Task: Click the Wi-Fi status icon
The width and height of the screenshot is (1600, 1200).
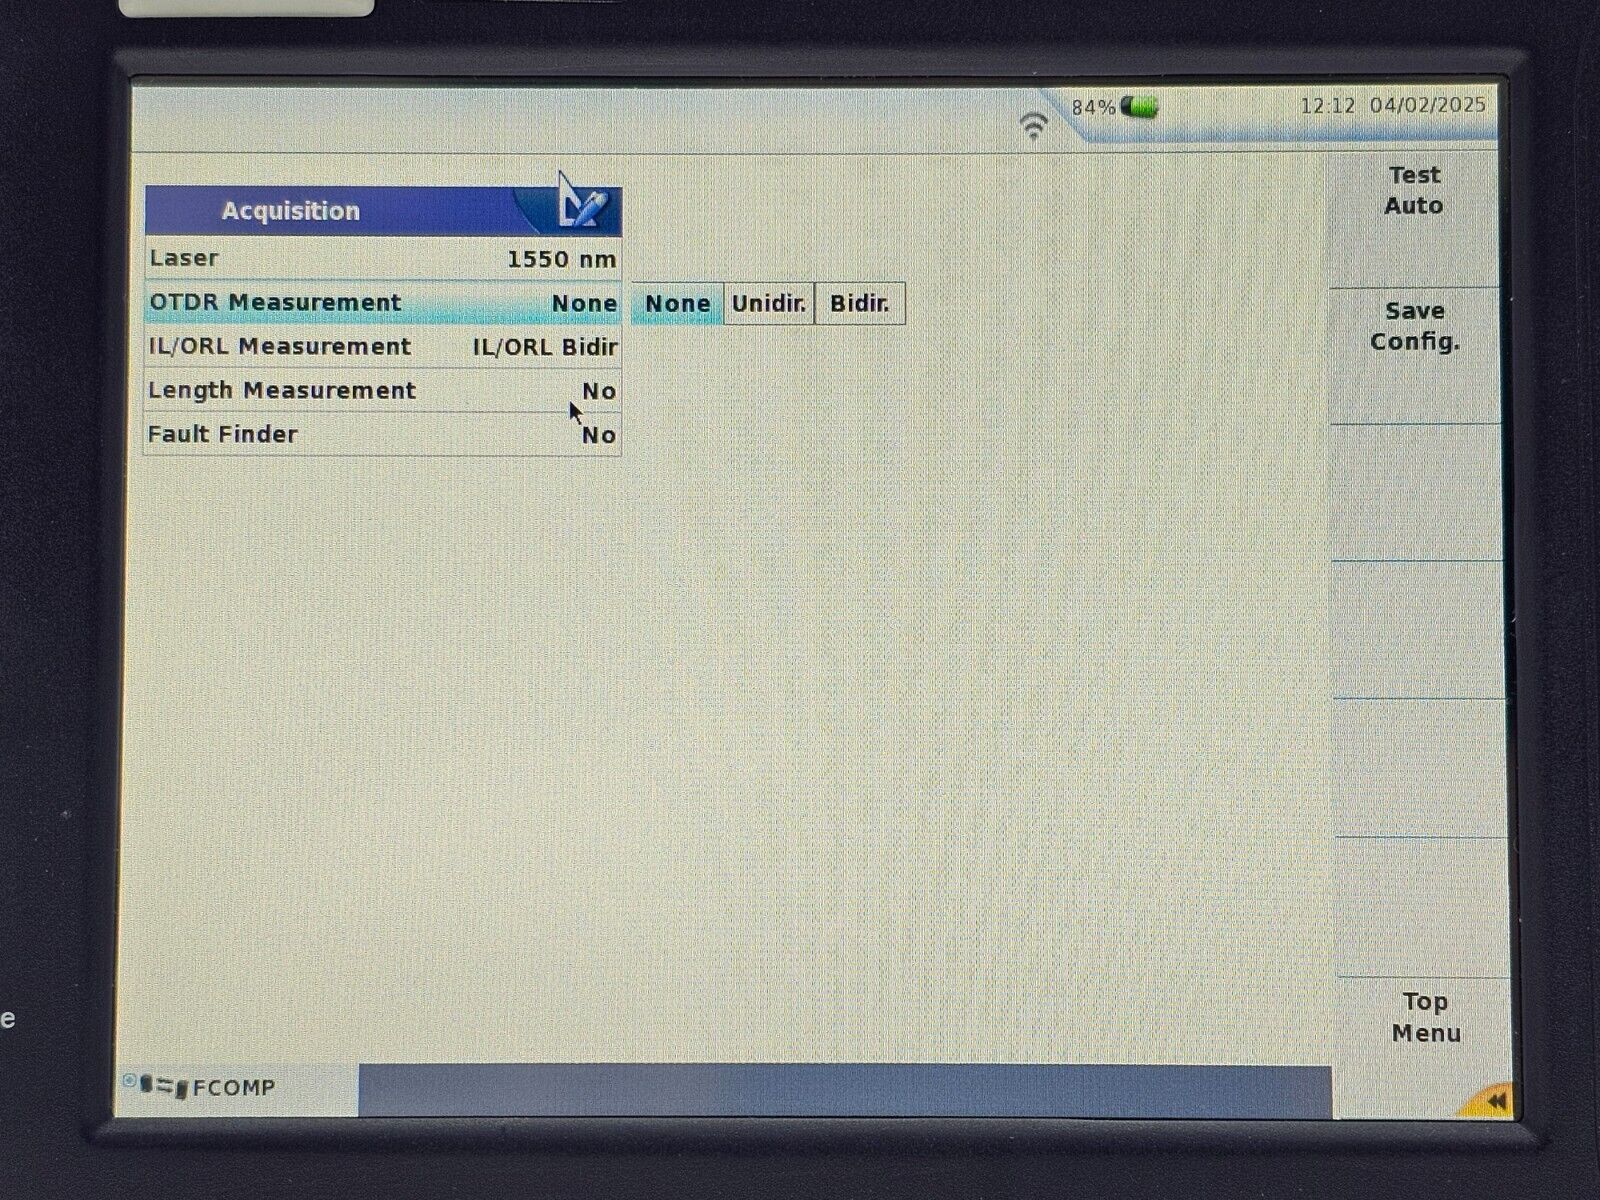Action: point(1035,124)
